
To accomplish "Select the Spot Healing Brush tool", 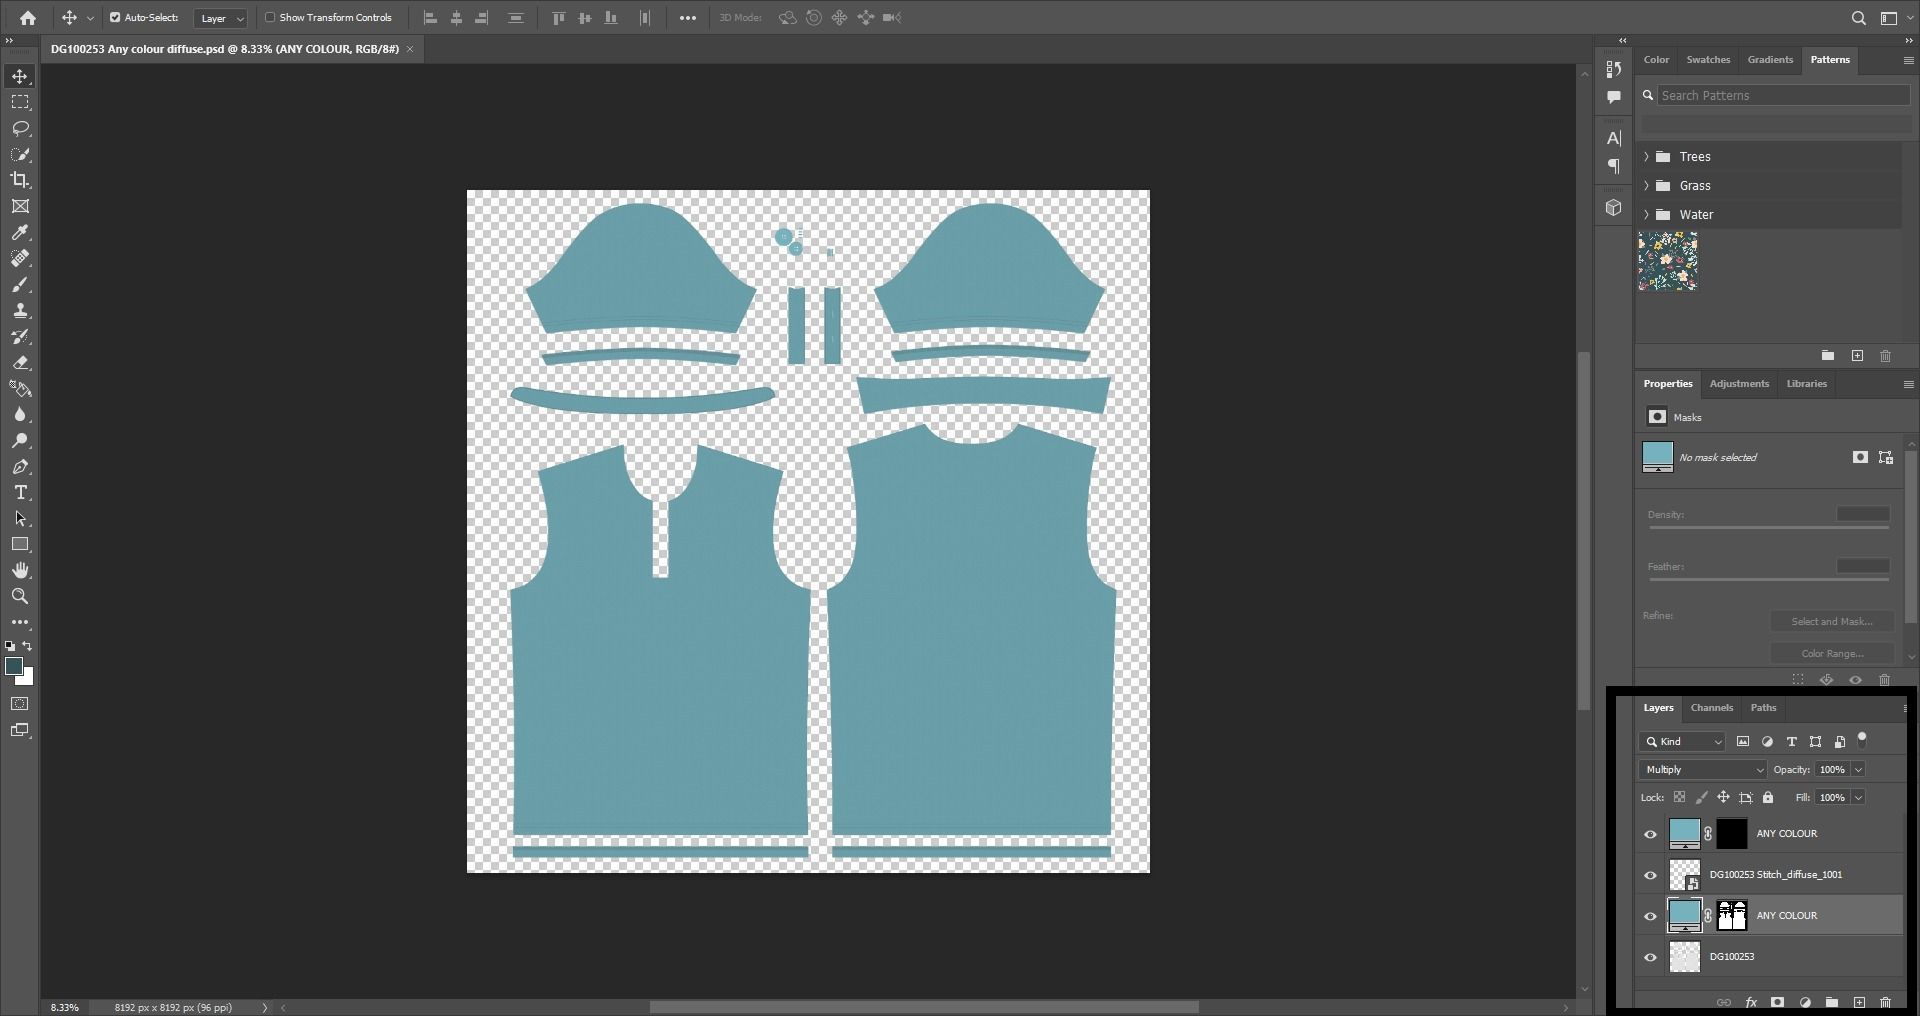I will (x=20, y=258).
